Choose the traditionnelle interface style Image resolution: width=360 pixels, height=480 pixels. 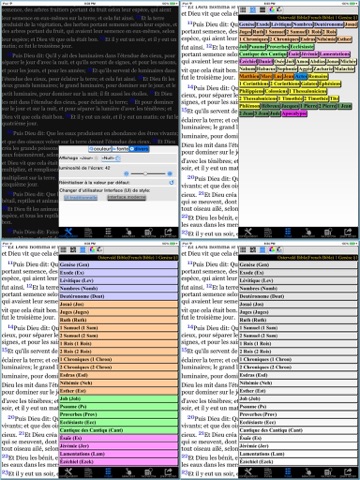(81, 197)
